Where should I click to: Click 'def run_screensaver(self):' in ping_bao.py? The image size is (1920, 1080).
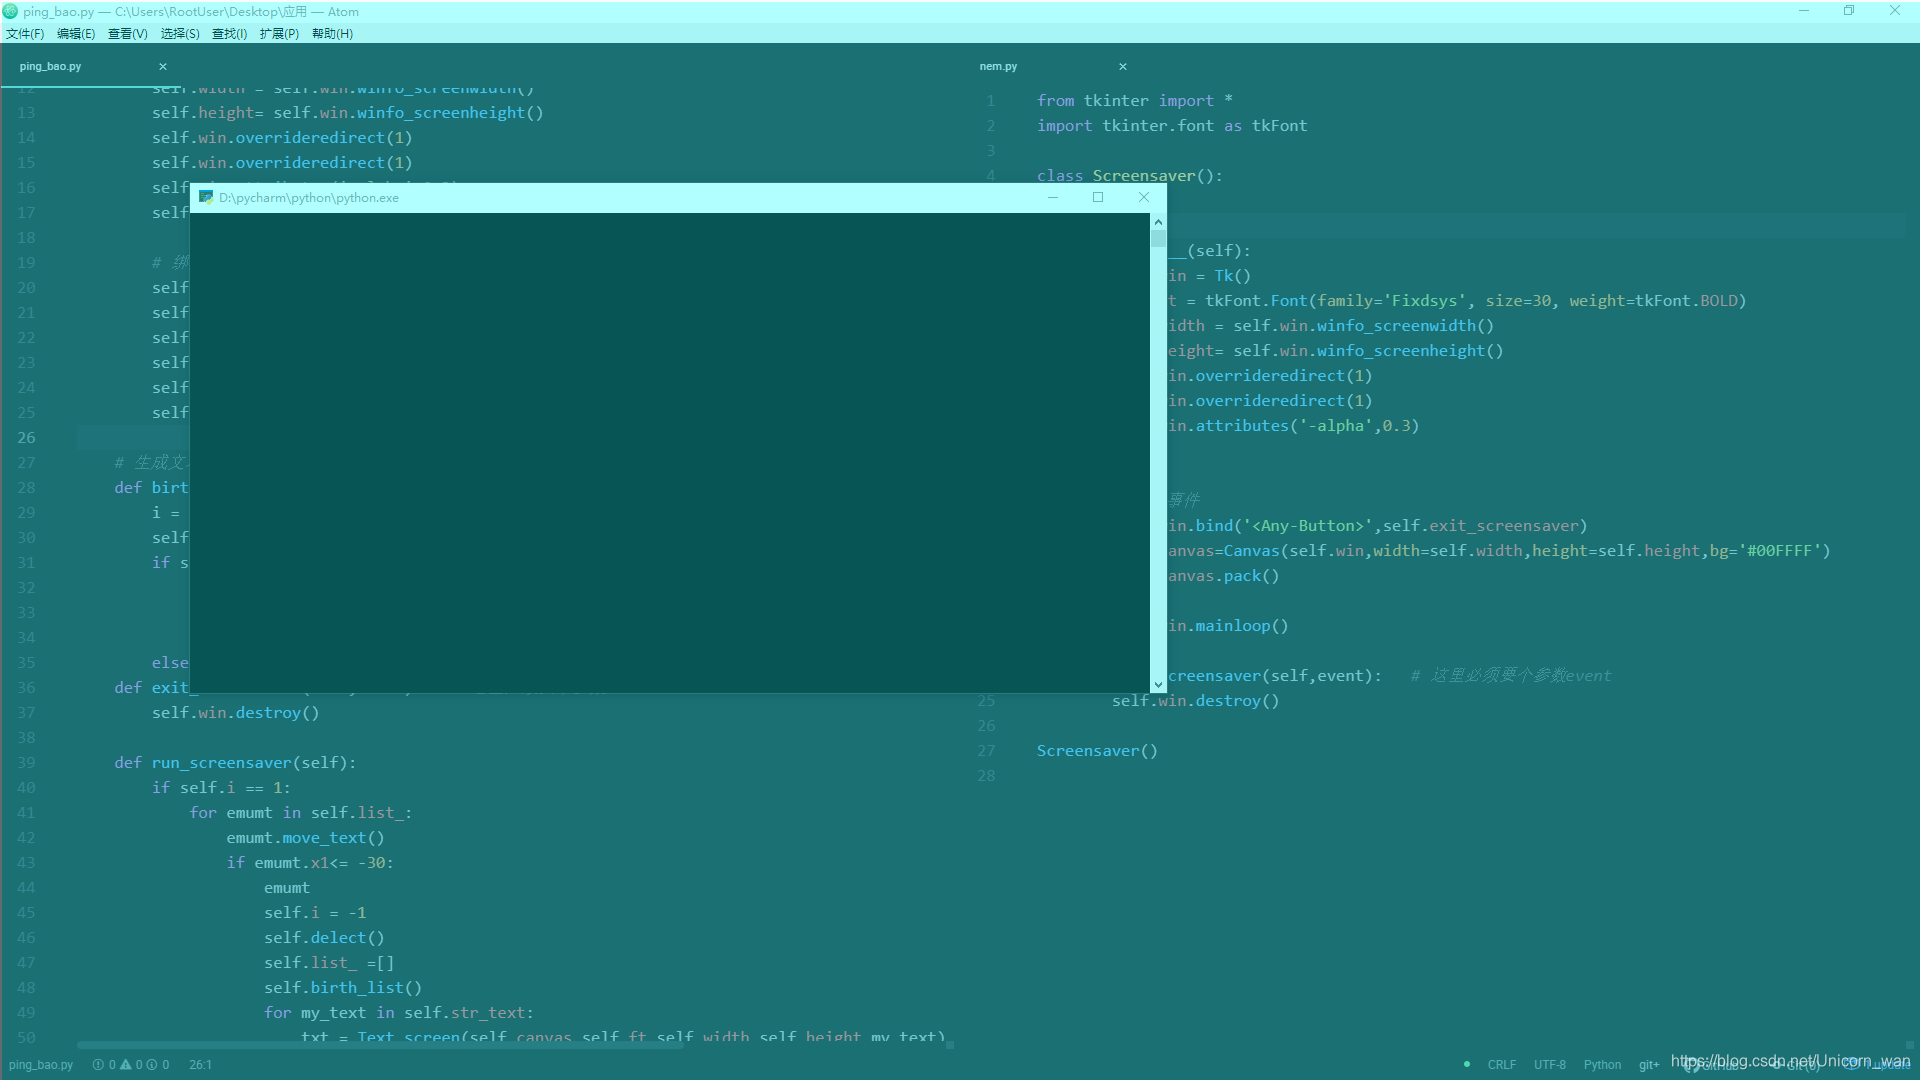[x=235, y=763]
